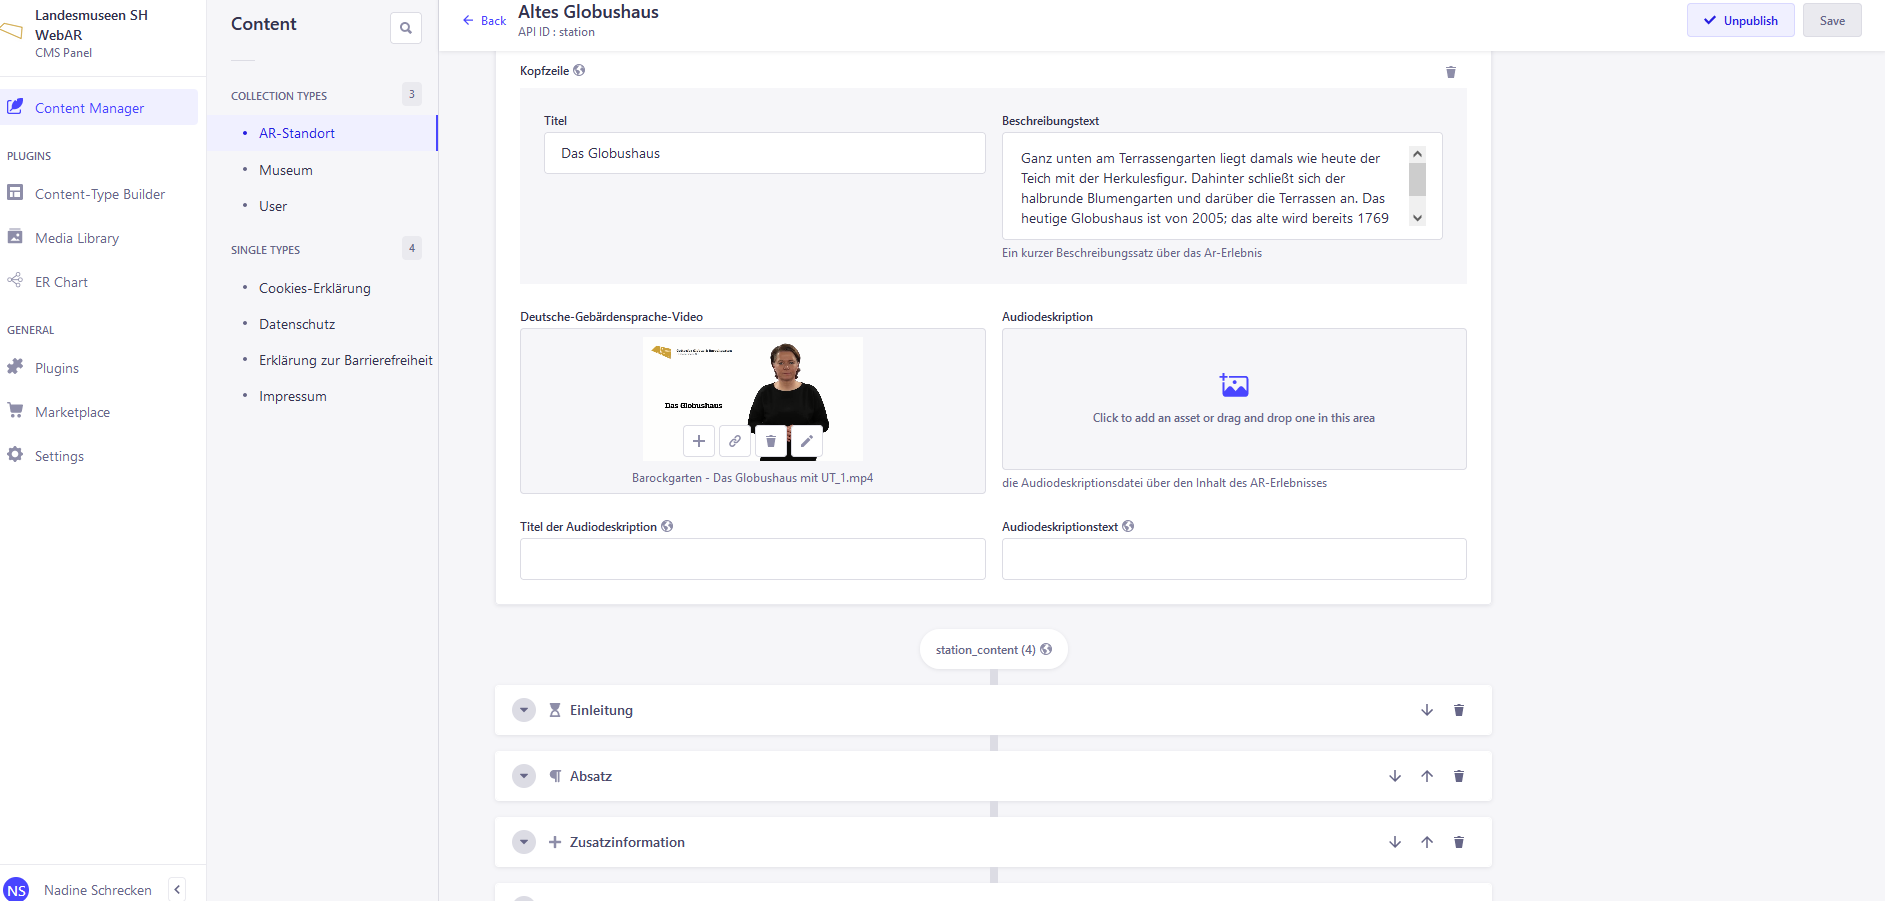
Task: Click the Einleitung hourglass icon
Action: 555,710
